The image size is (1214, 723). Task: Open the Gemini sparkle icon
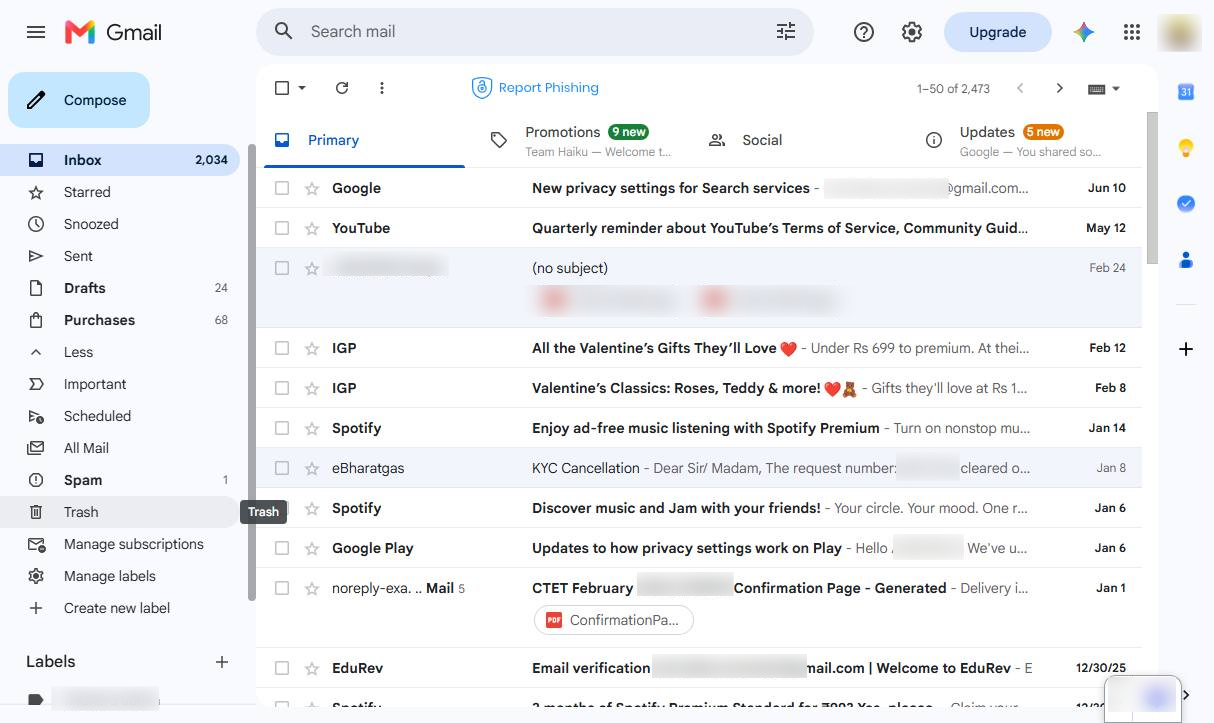(1084, 32)
